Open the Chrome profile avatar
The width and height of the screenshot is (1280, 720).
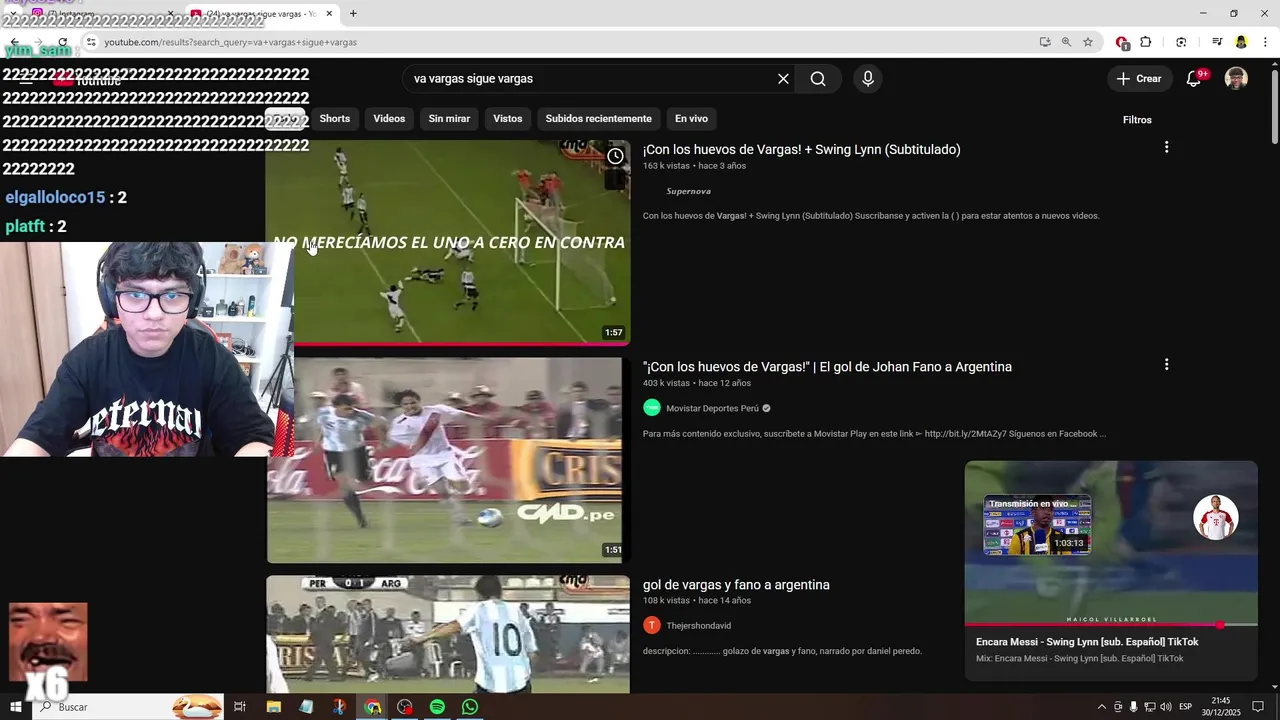click(x=1241, y=42)
